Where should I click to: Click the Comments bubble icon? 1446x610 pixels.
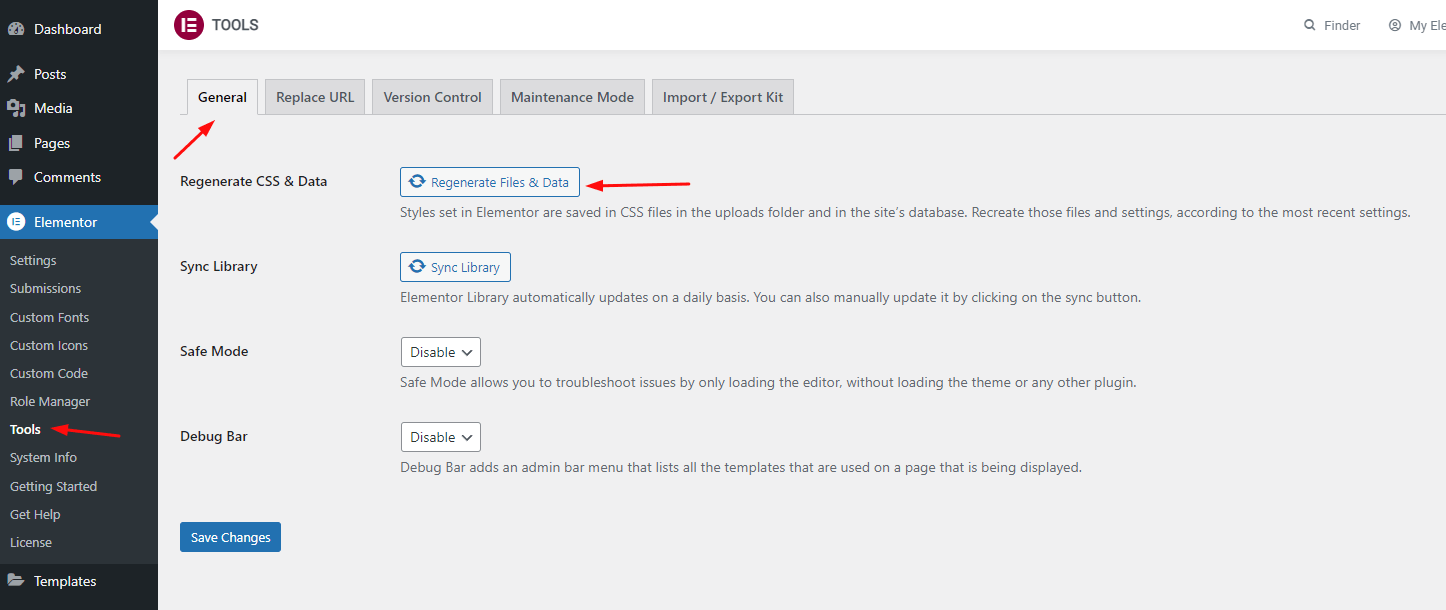click(x=16, y=177)
